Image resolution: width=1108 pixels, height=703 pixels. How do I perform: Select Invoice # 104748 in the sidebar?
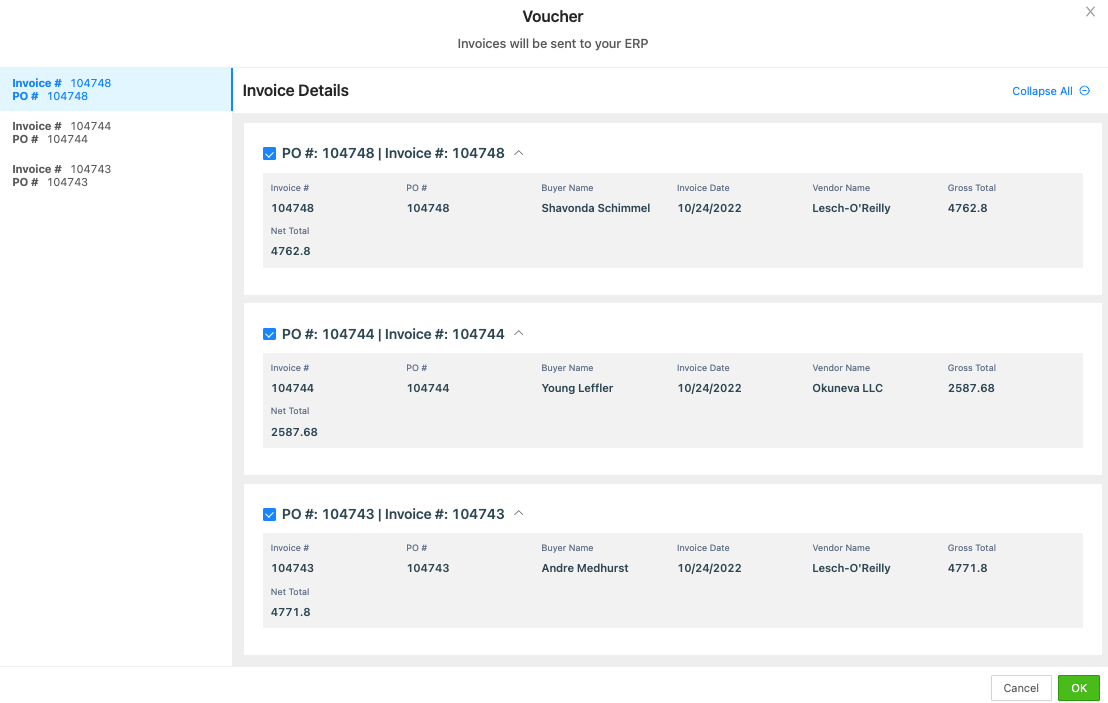pyautogui.click(x=116, y=90)
